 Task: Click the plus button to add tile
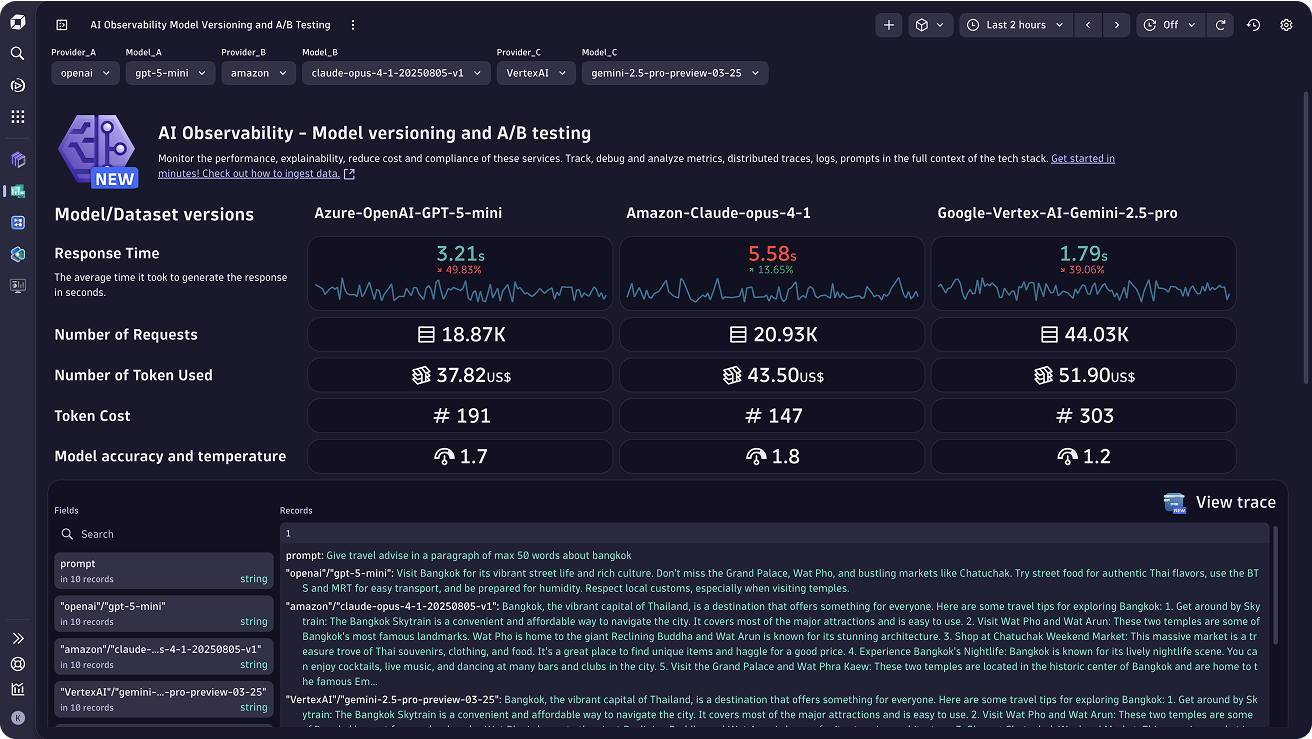coord(888,25)
